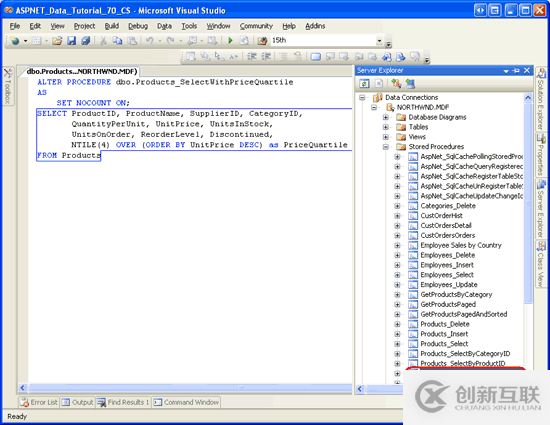The height and width of the screenshot is (425, 550).
Task: Open the File menu
Action: [15, 26]
